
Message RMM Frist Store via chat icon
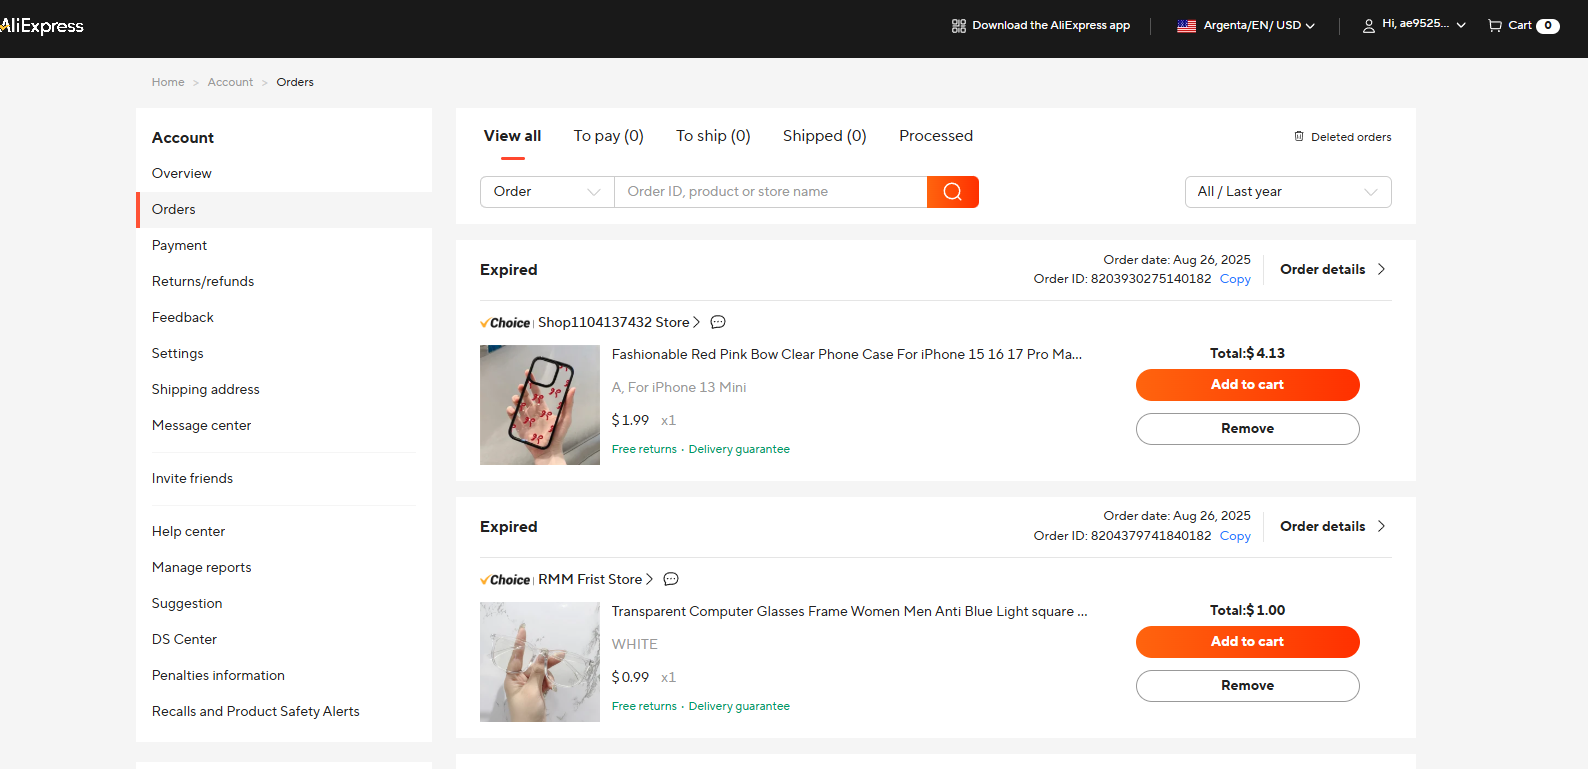(671, 579)
